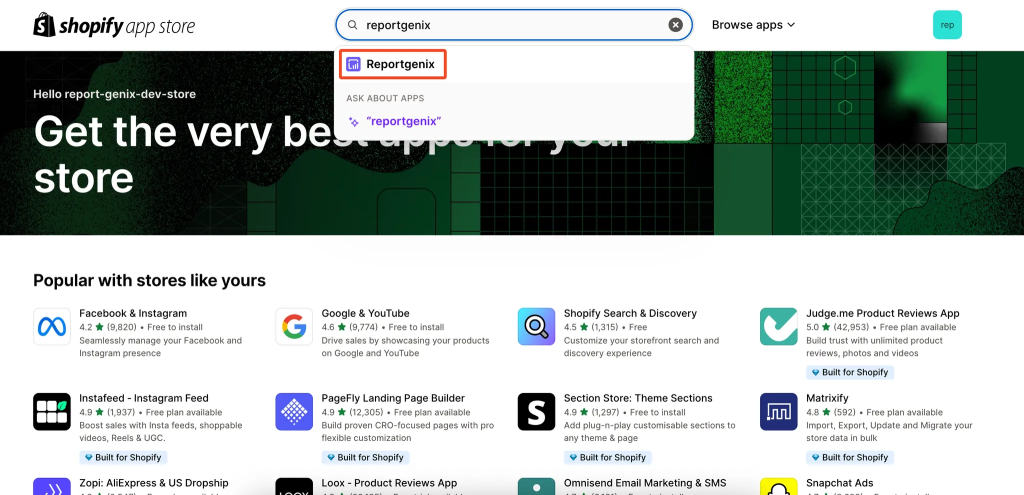
Task: Open Google & YouTube app title link
Action: (366, 313)
